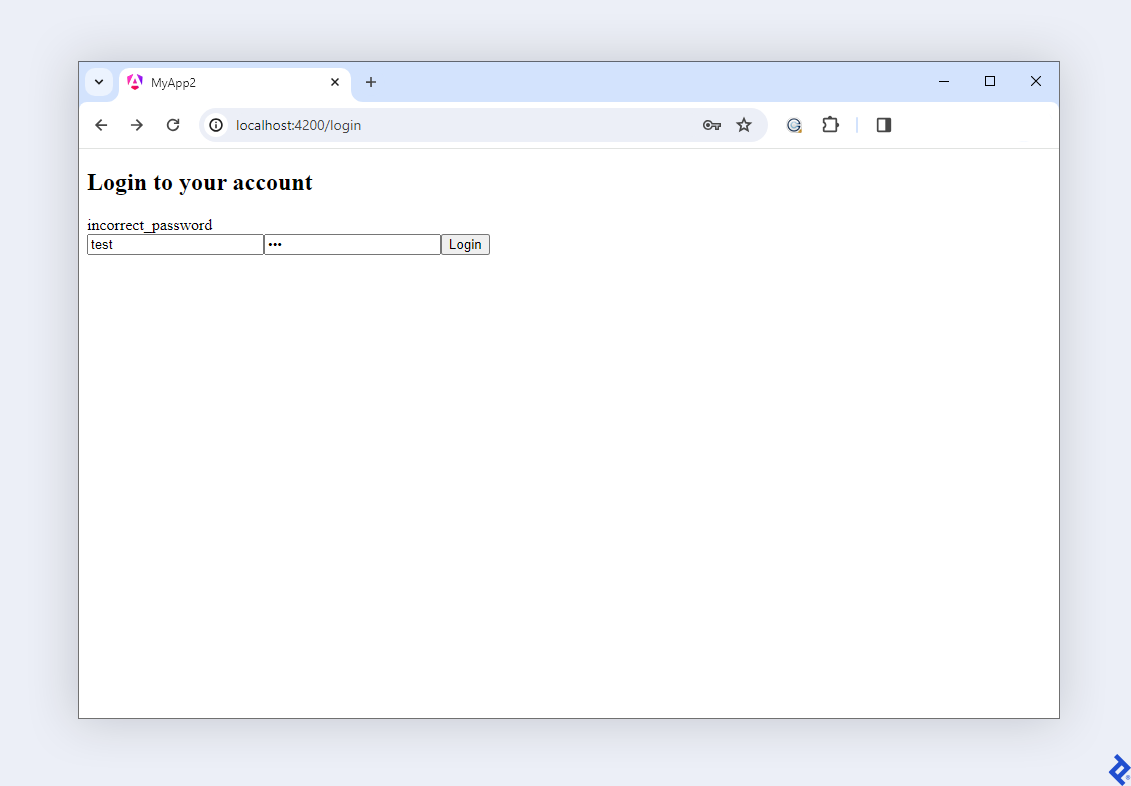This screenshot has width=1131, height=786.
Task: Click the Toptal logo in the corner
Action: click(x=1117, y=769)
